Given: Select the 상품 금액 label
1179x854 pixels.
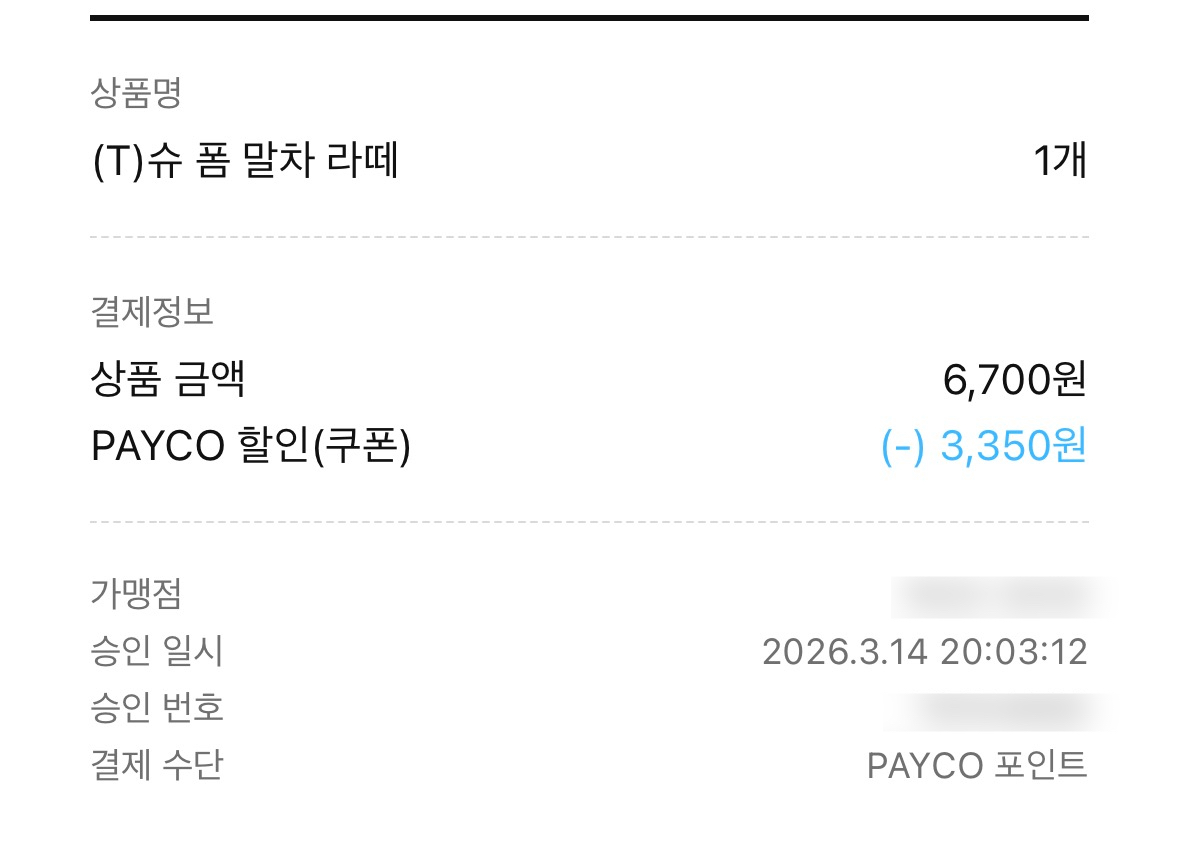Looking at the screenshot, I should 168,379.
